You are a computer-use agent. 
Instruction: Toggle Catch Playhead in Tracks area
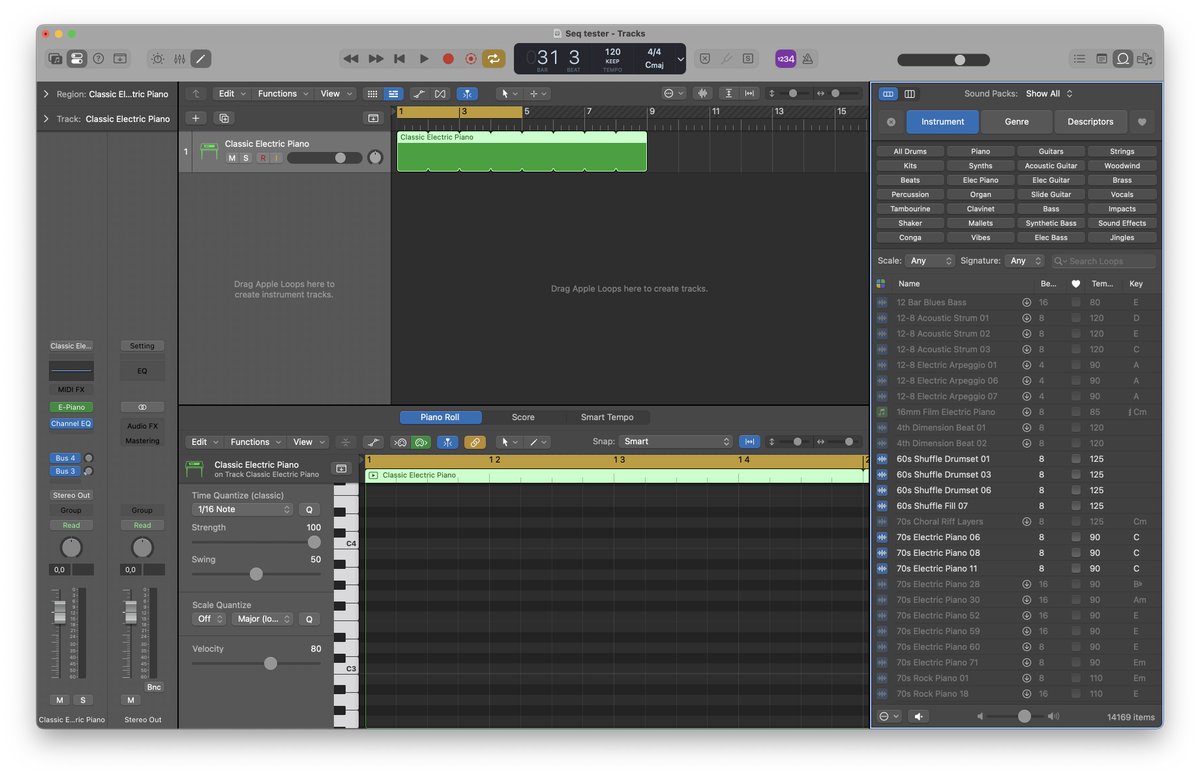(467, 94)
